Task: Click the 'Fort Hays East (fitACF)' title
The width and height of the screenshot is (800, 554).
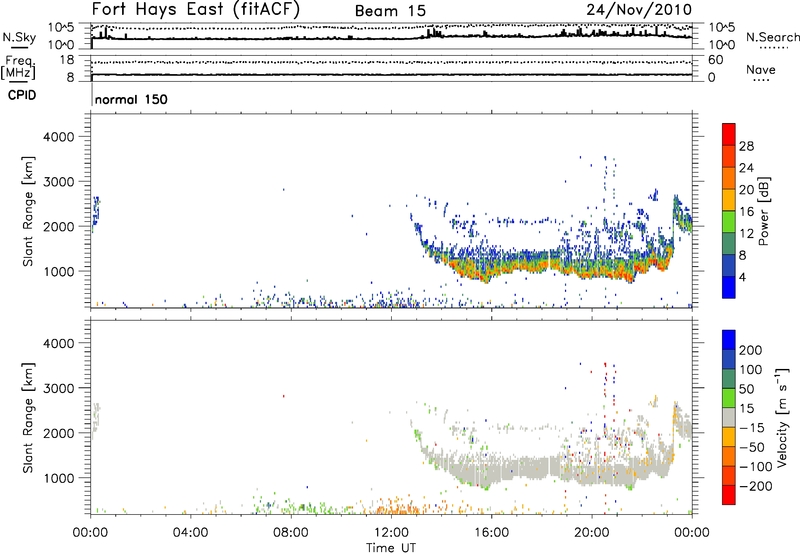Action: coord(195,9)
